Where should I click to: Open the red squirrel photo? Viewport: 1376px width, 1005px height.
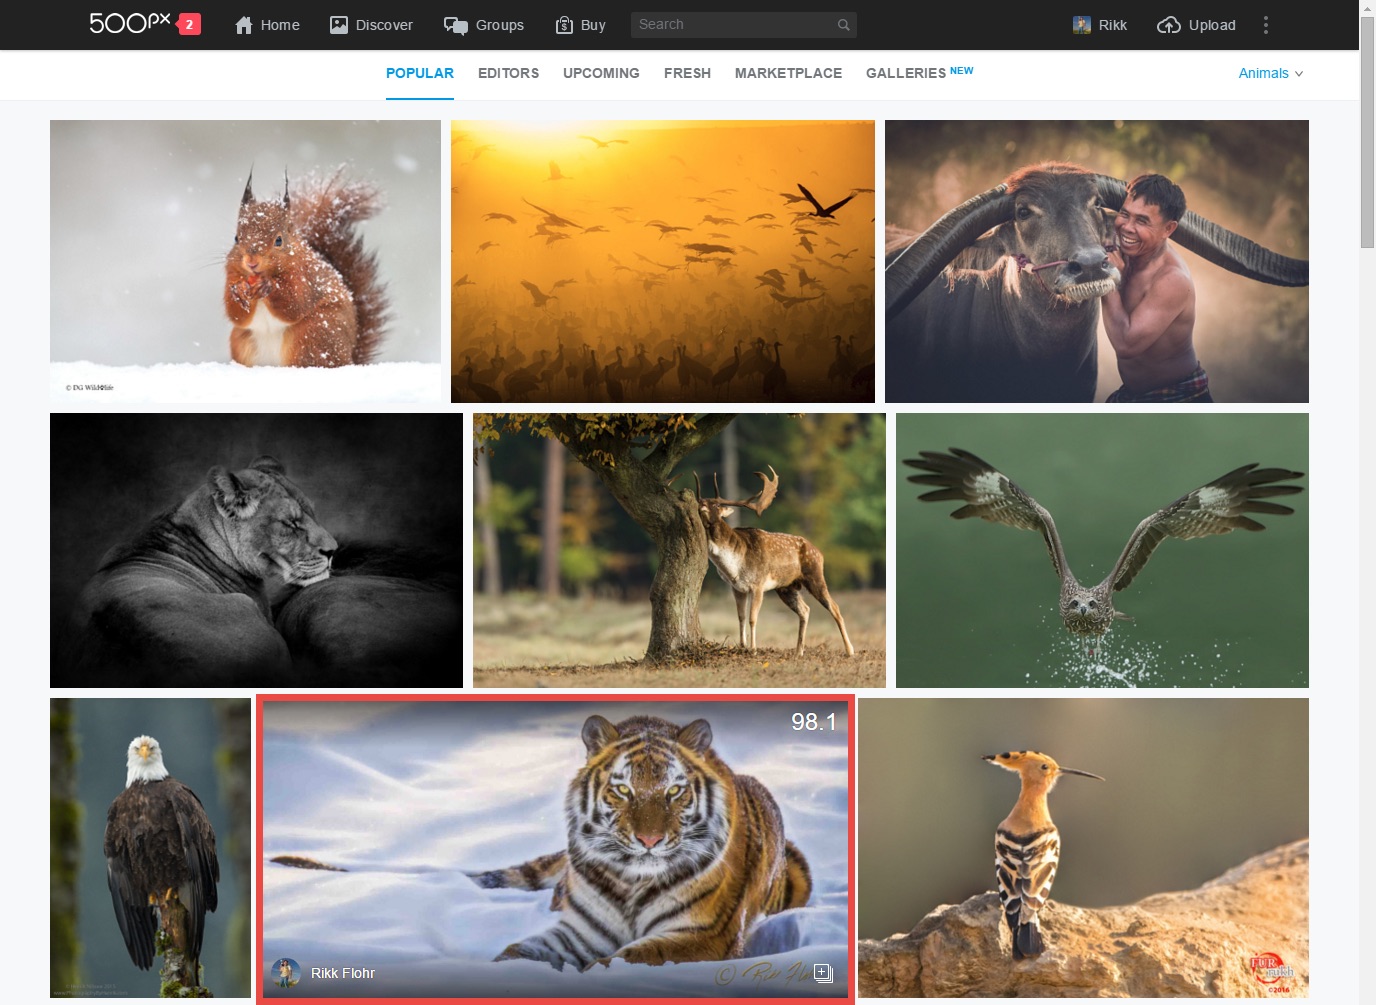pos(245,261)
